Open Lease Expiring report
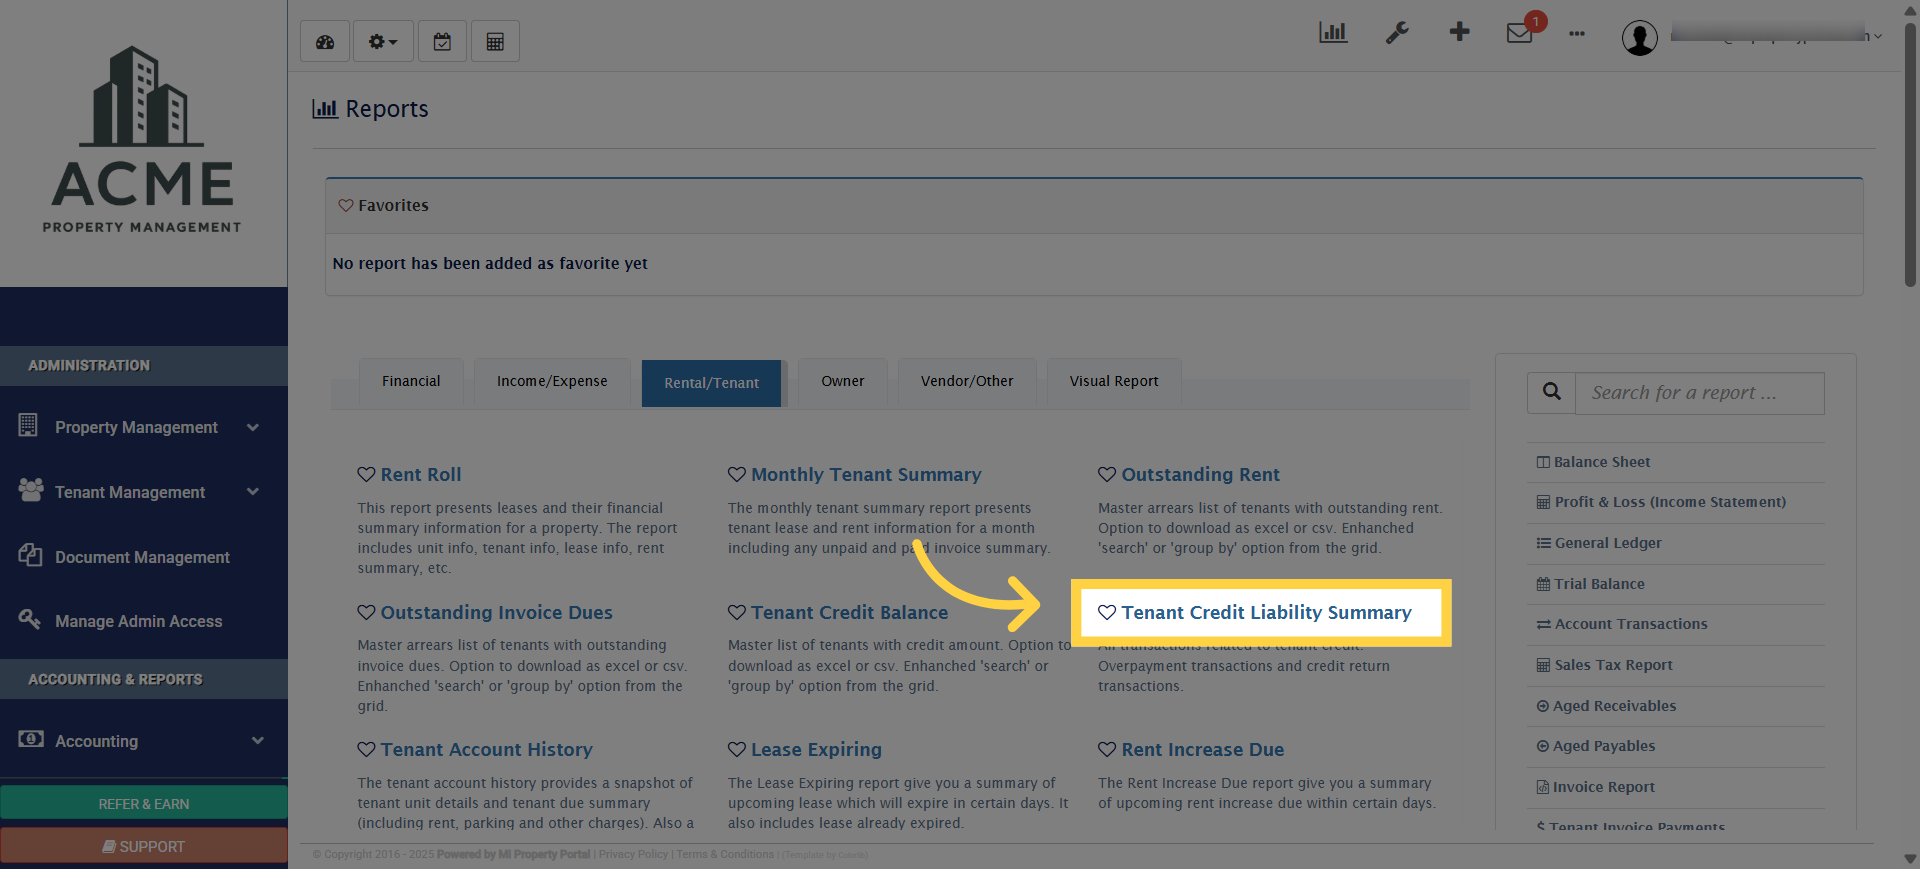1920x869 pixels. click(x=816, y=750)
